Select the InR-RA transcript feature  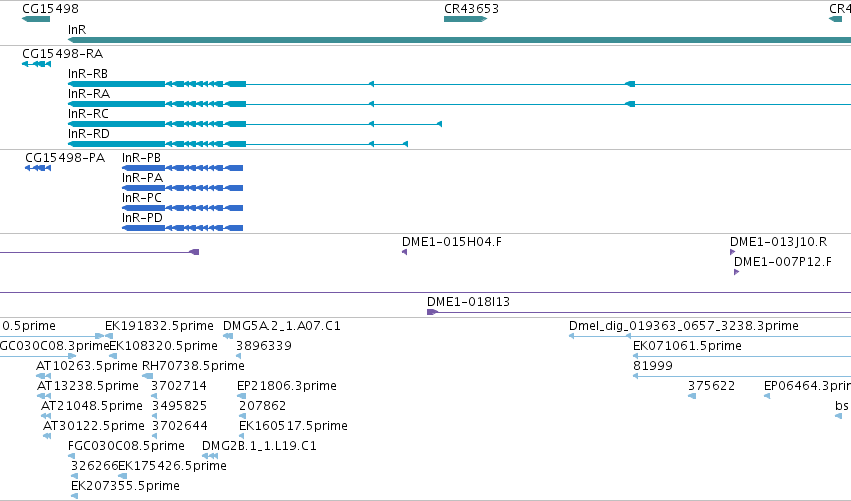coord(459,104)
